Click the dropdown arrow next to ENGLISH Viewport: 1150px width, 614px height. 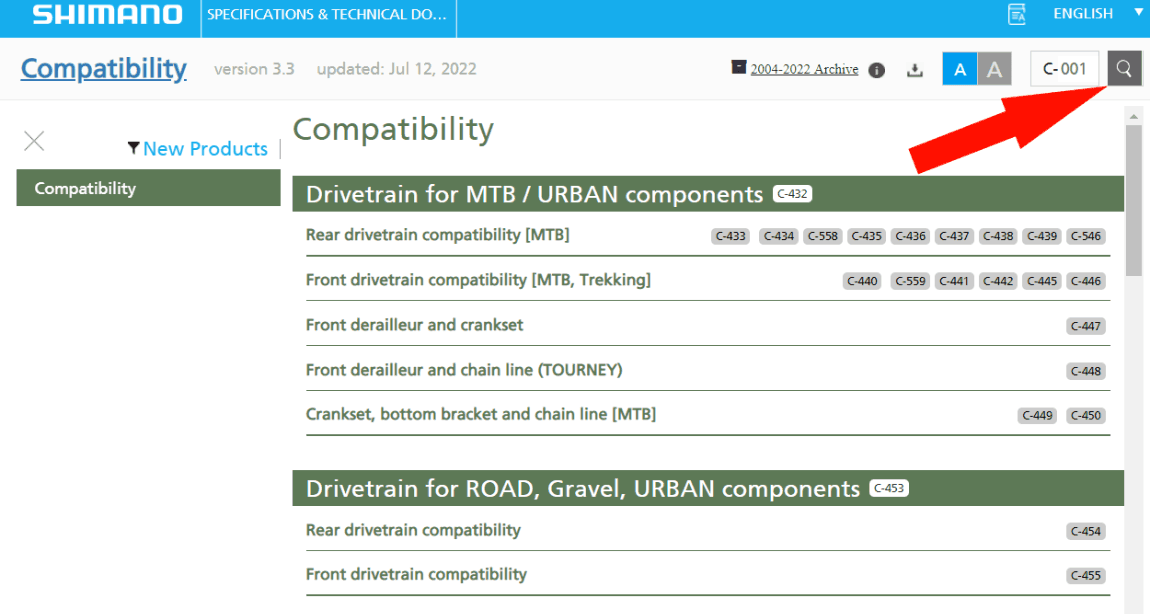coord(1138,13)
